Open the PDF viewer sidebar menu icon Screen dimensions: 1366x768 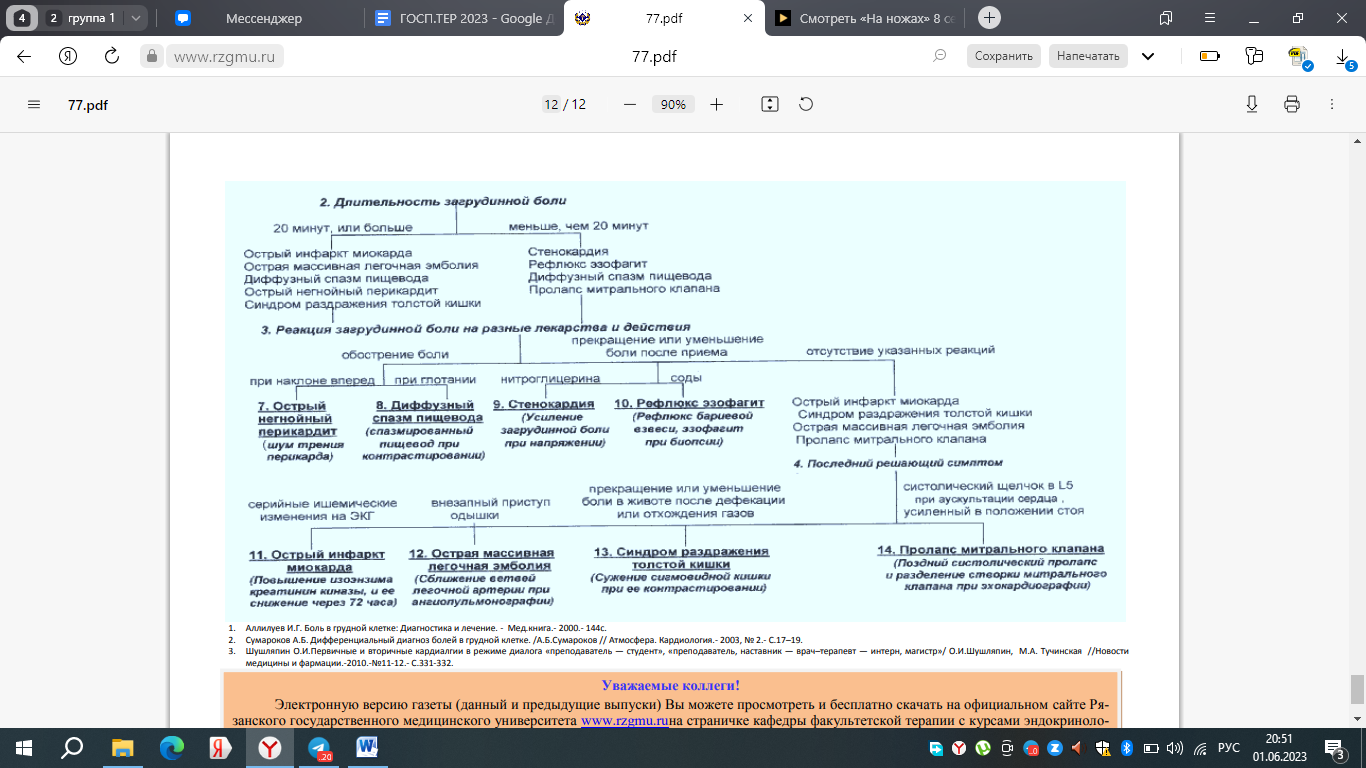pyautogui.click(x=34, y=104)
